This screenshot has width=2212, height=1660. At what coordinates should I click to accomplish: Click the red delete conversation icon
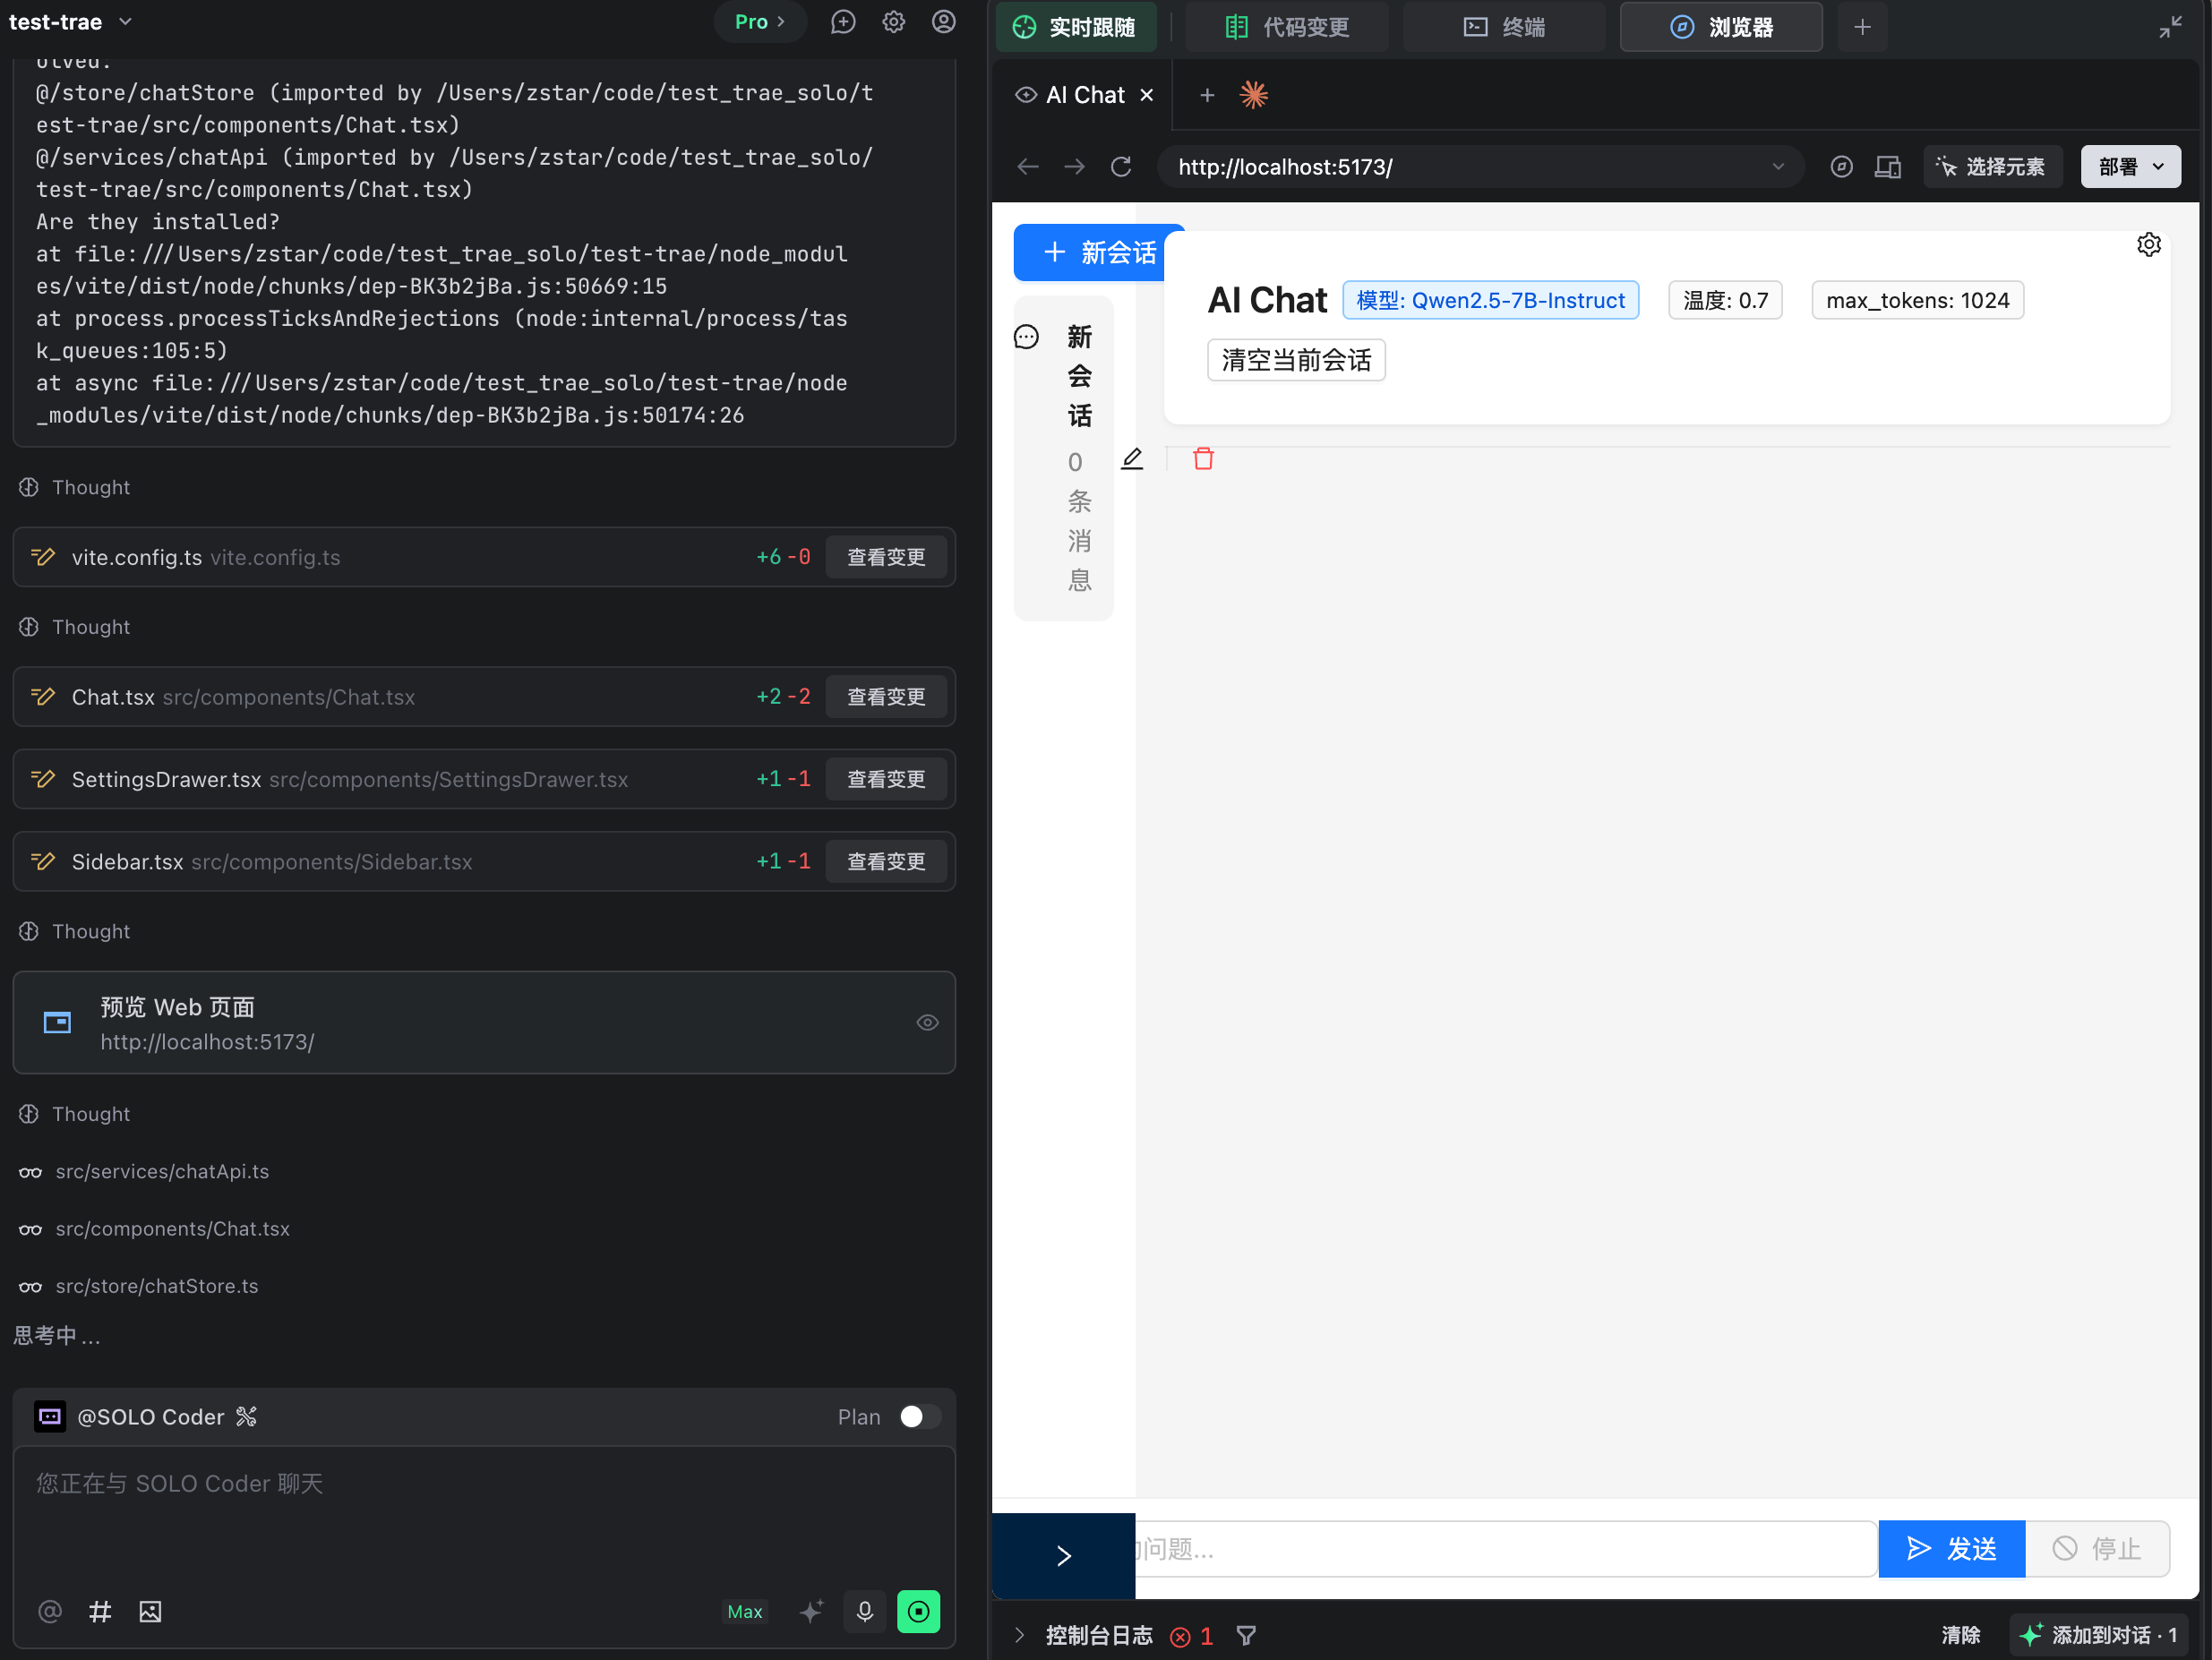click(x=1203, y=459)
